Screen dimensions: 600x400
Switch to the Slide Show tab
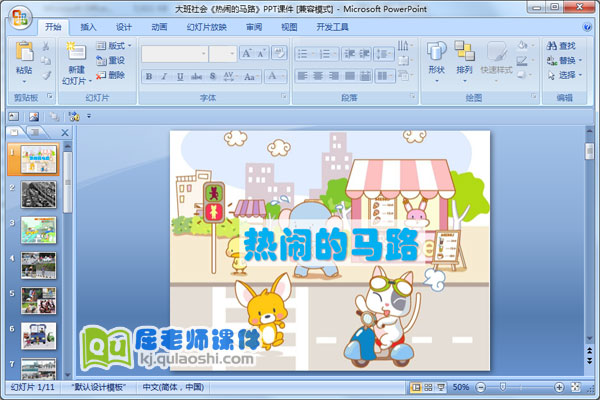tap(207, 27)
